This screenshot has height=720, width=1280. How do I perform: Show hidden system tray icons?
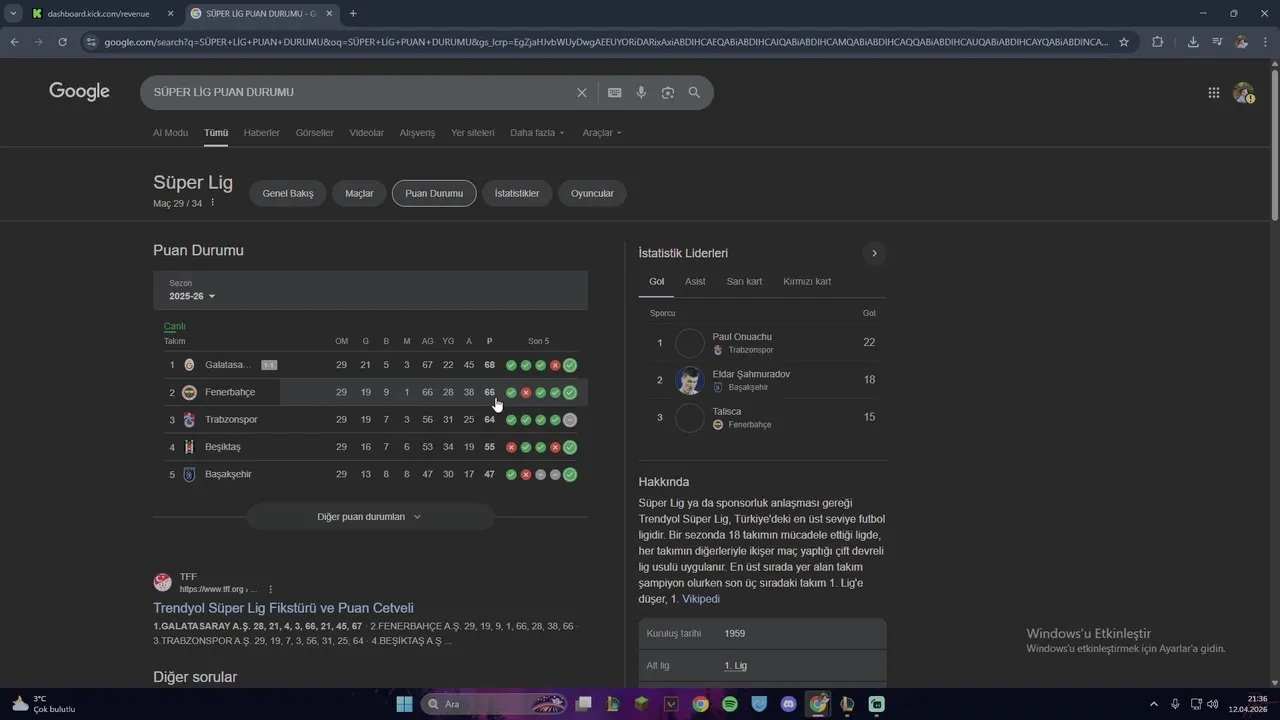[x=1153, y=704]
